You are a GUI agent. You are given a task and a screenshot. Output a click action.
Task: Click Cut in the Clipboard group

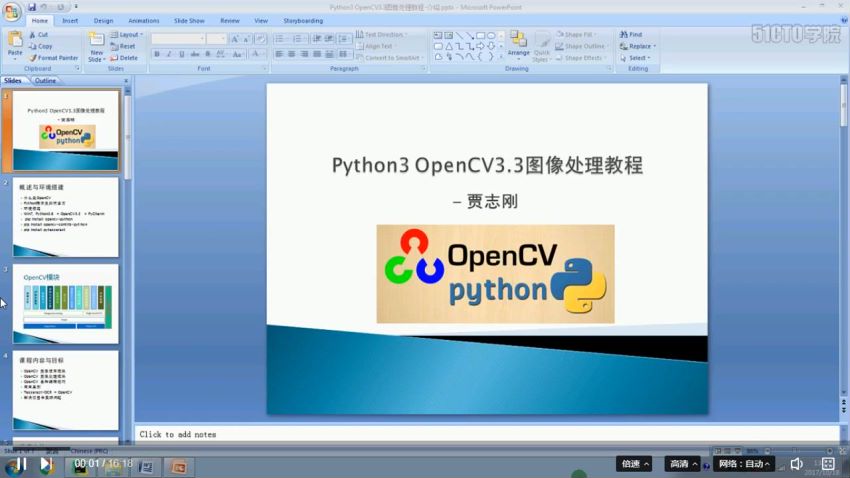[x=38, y=35]
